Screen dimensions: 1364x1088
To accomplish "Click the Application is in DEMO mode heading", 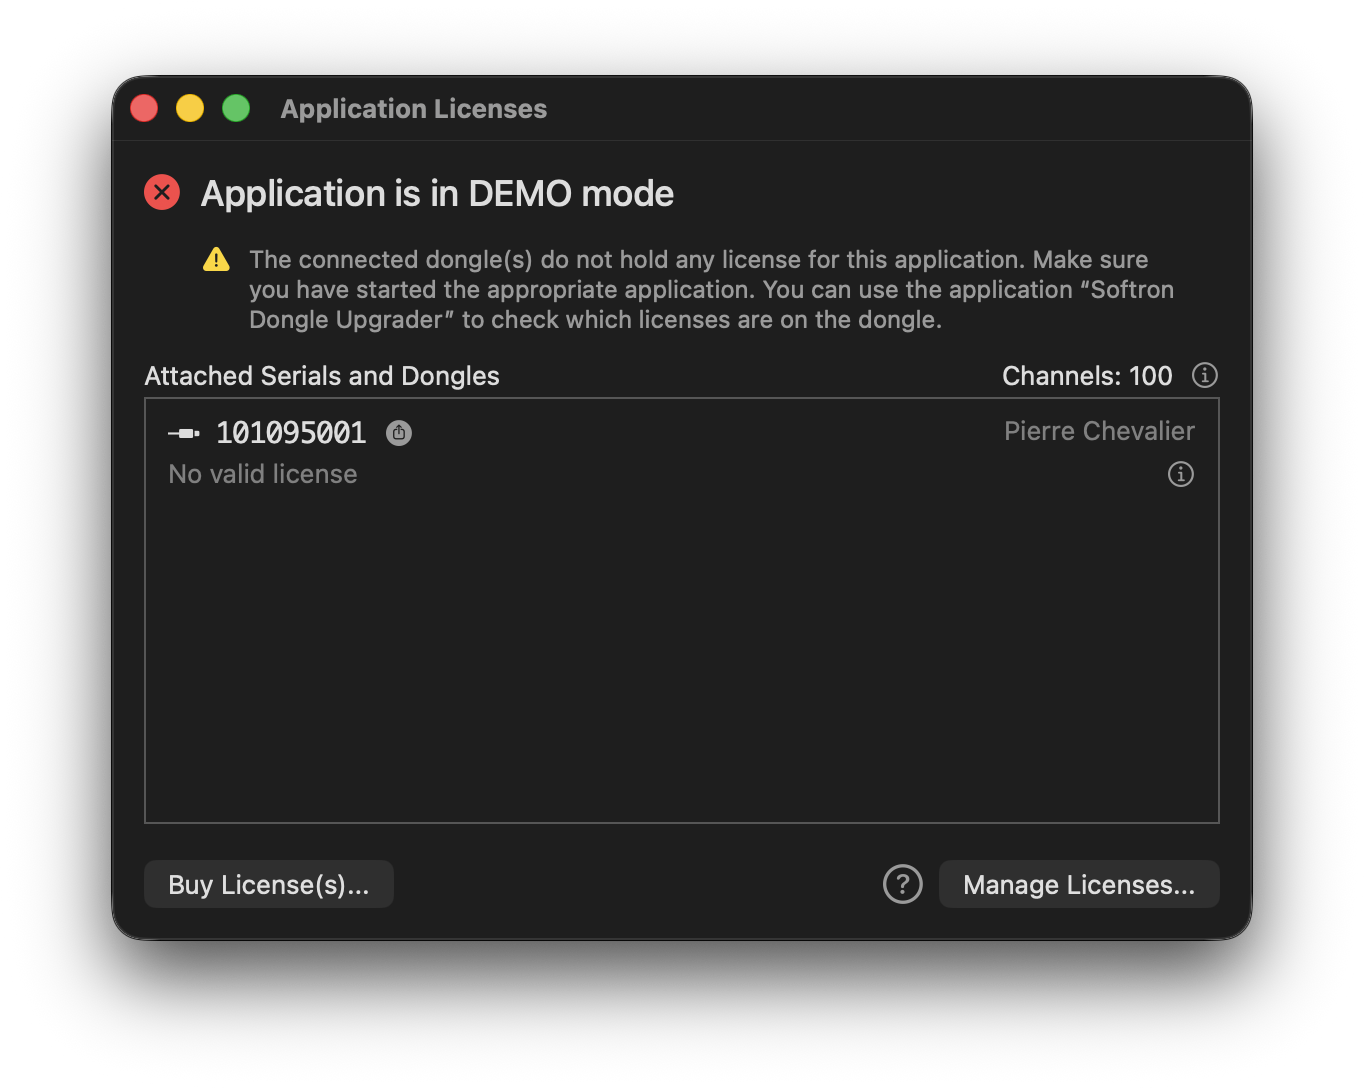I will [437, 193].
